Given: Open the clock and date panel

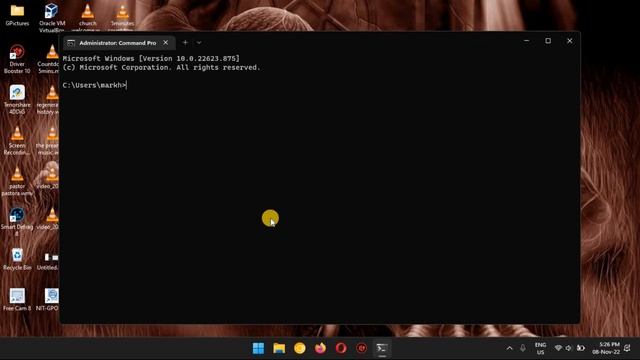Looking at the screenshot, I should click(x=606, y=348).
